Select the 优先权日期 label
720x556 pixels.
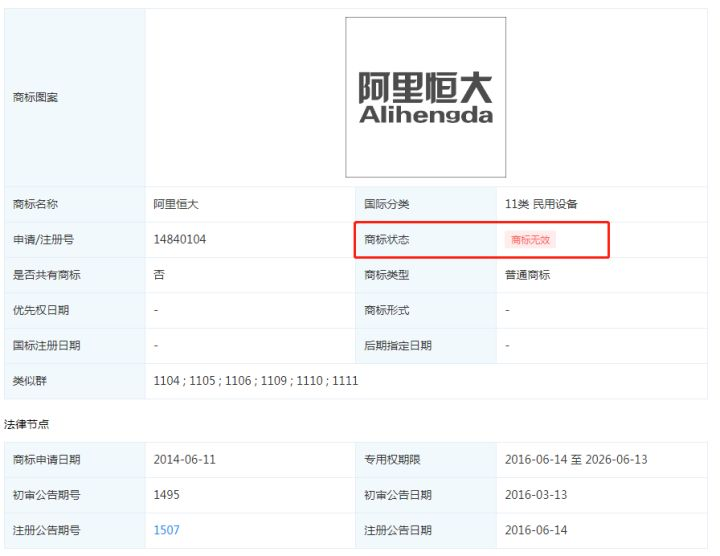tap(41, 310)
